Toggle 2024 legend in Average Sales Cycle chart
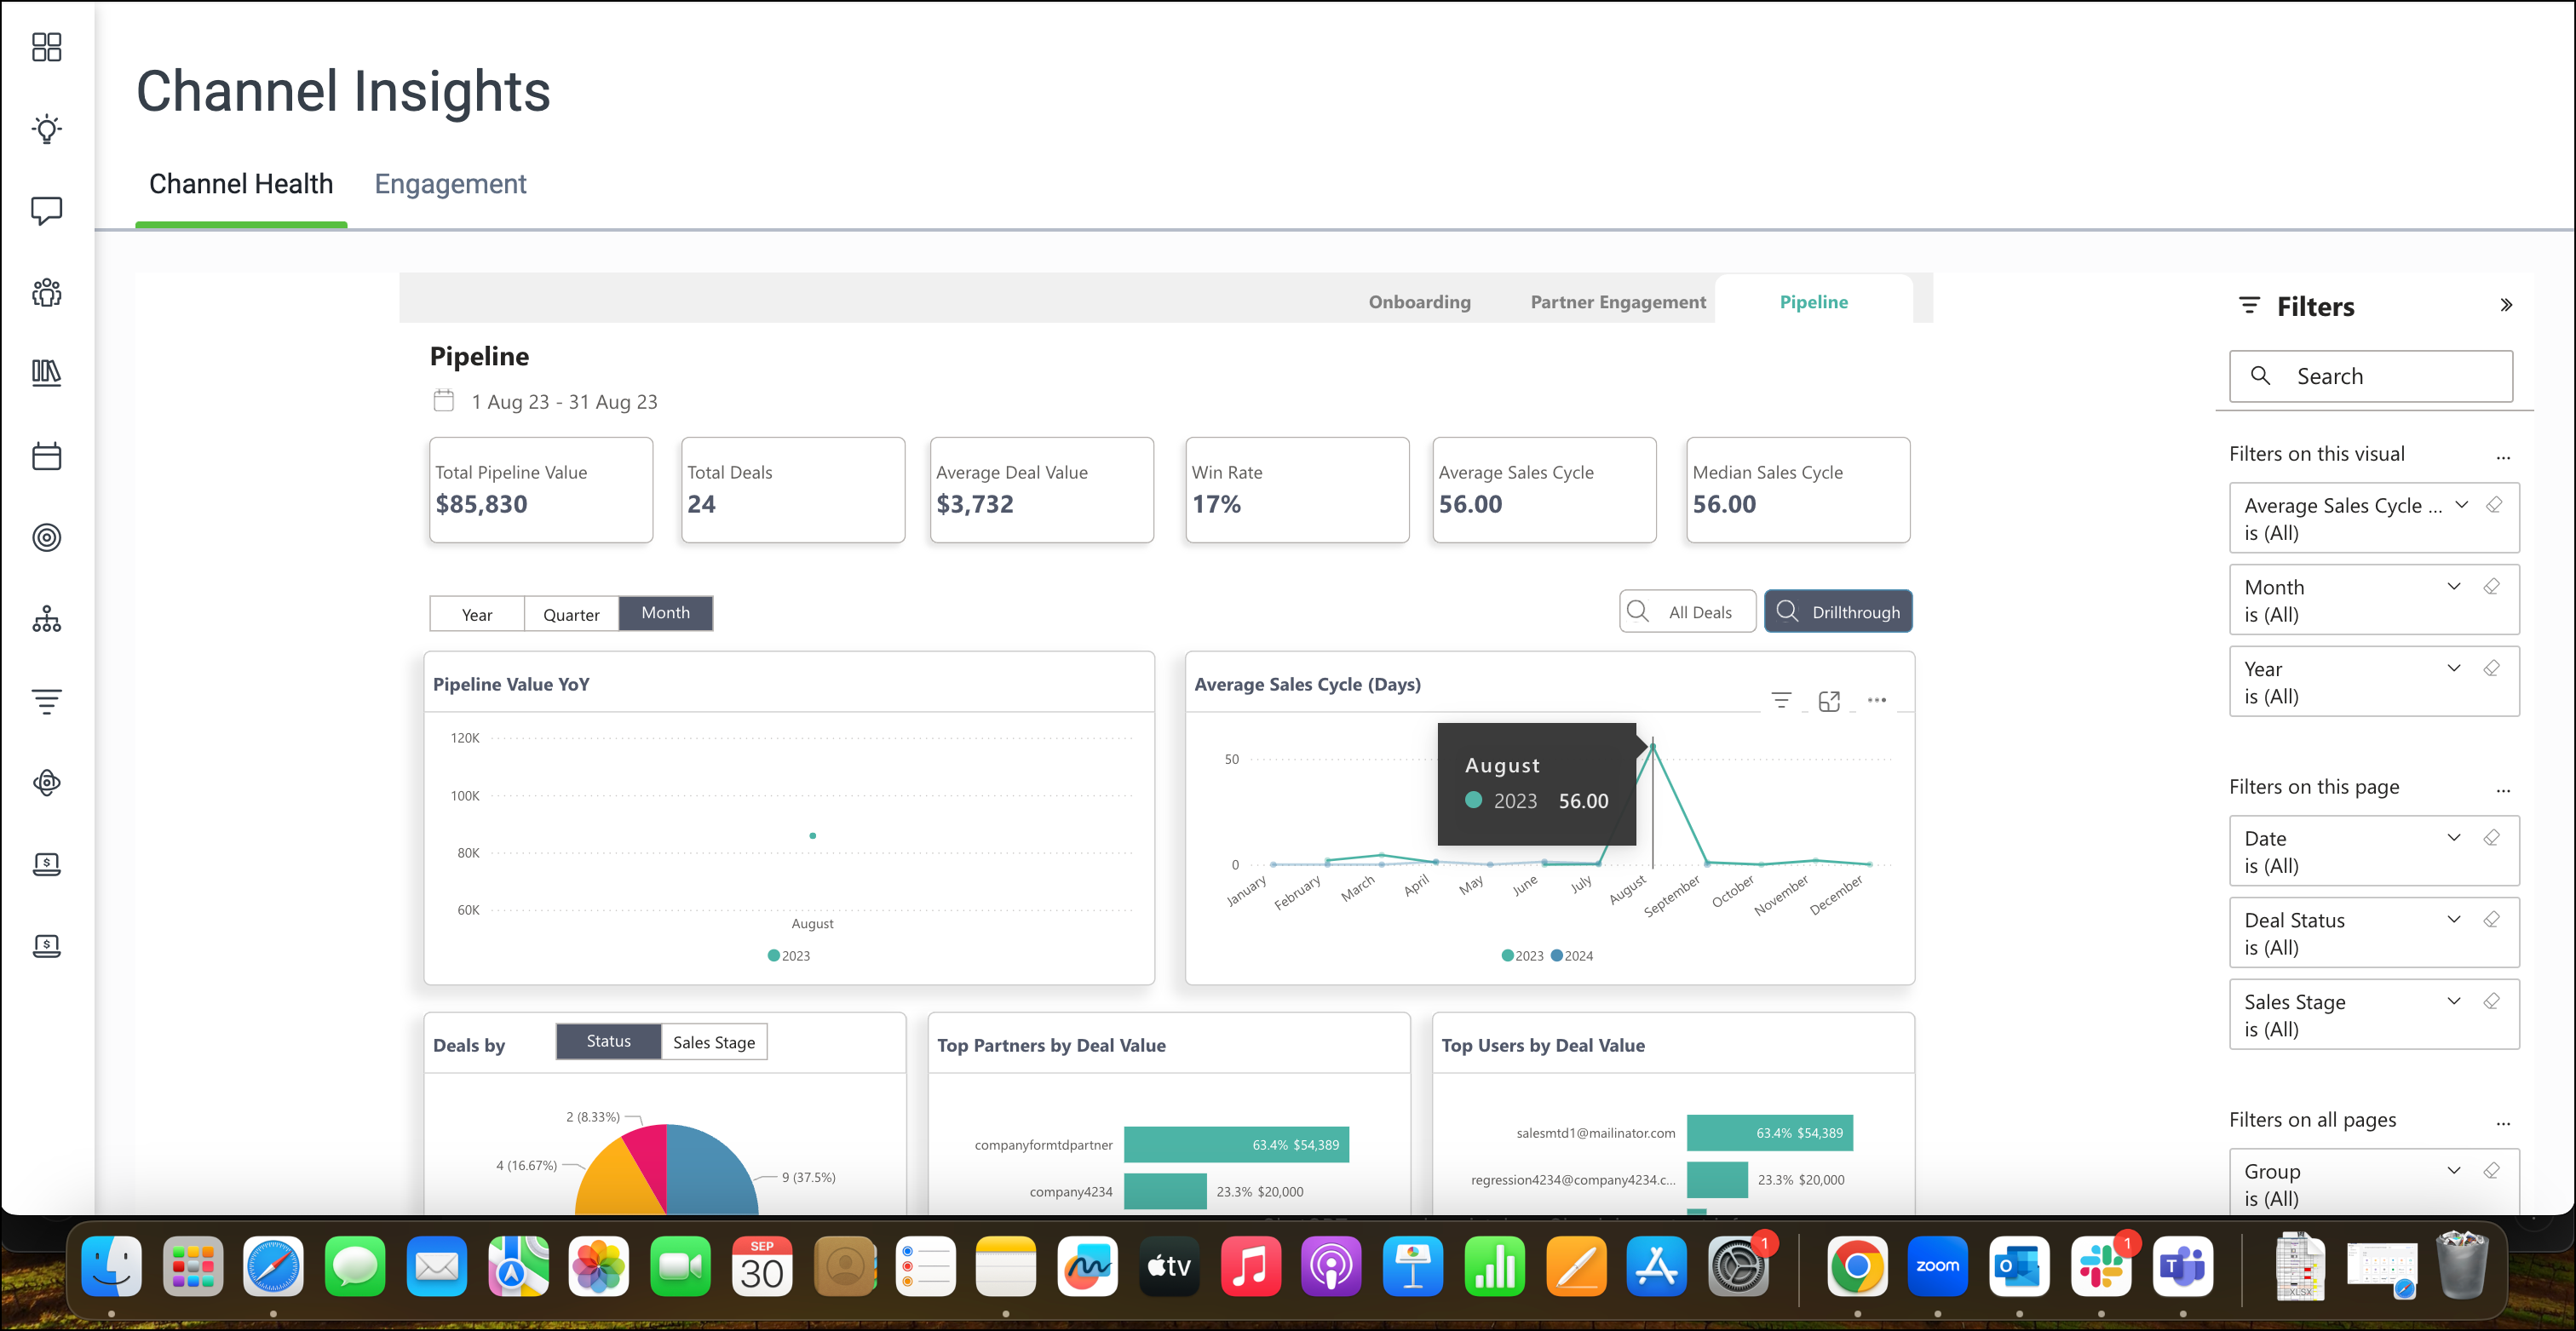 coord(1572,955)
